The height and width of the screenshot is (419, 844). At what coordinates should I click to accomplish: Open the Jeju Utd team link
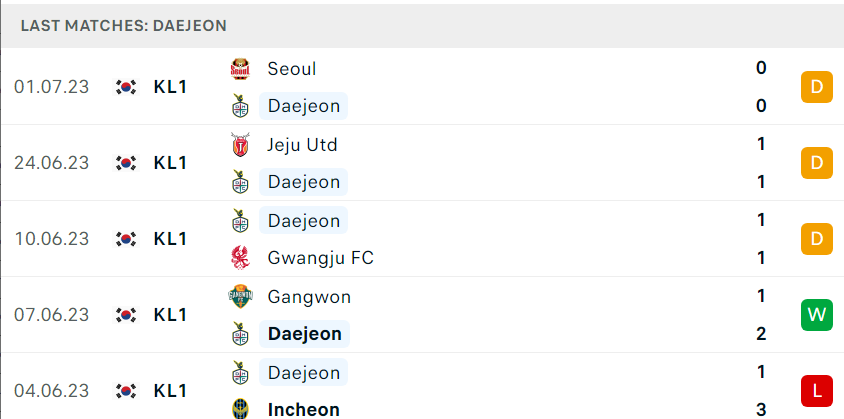303,145
